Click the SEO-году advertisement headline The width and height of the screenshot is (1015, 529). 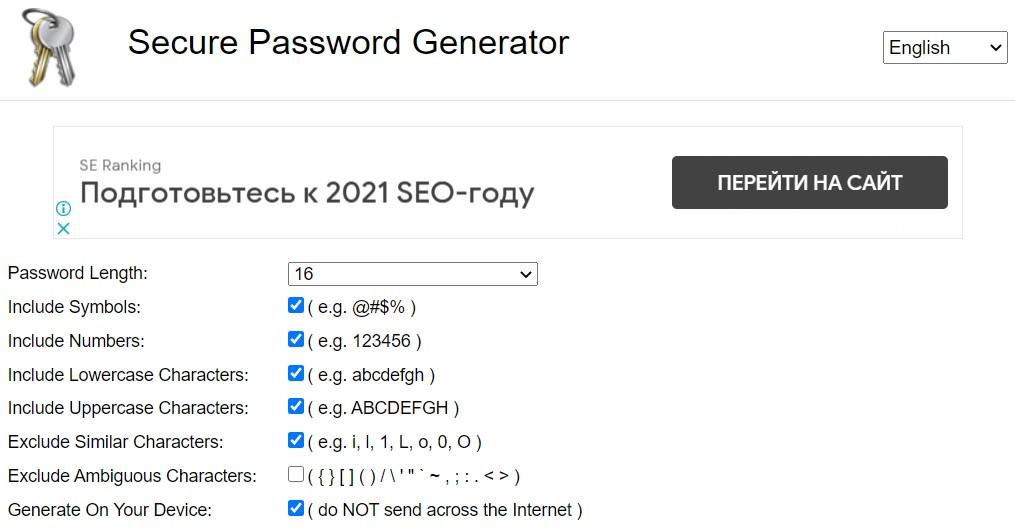pyautogui.click(x=307, y=193)
